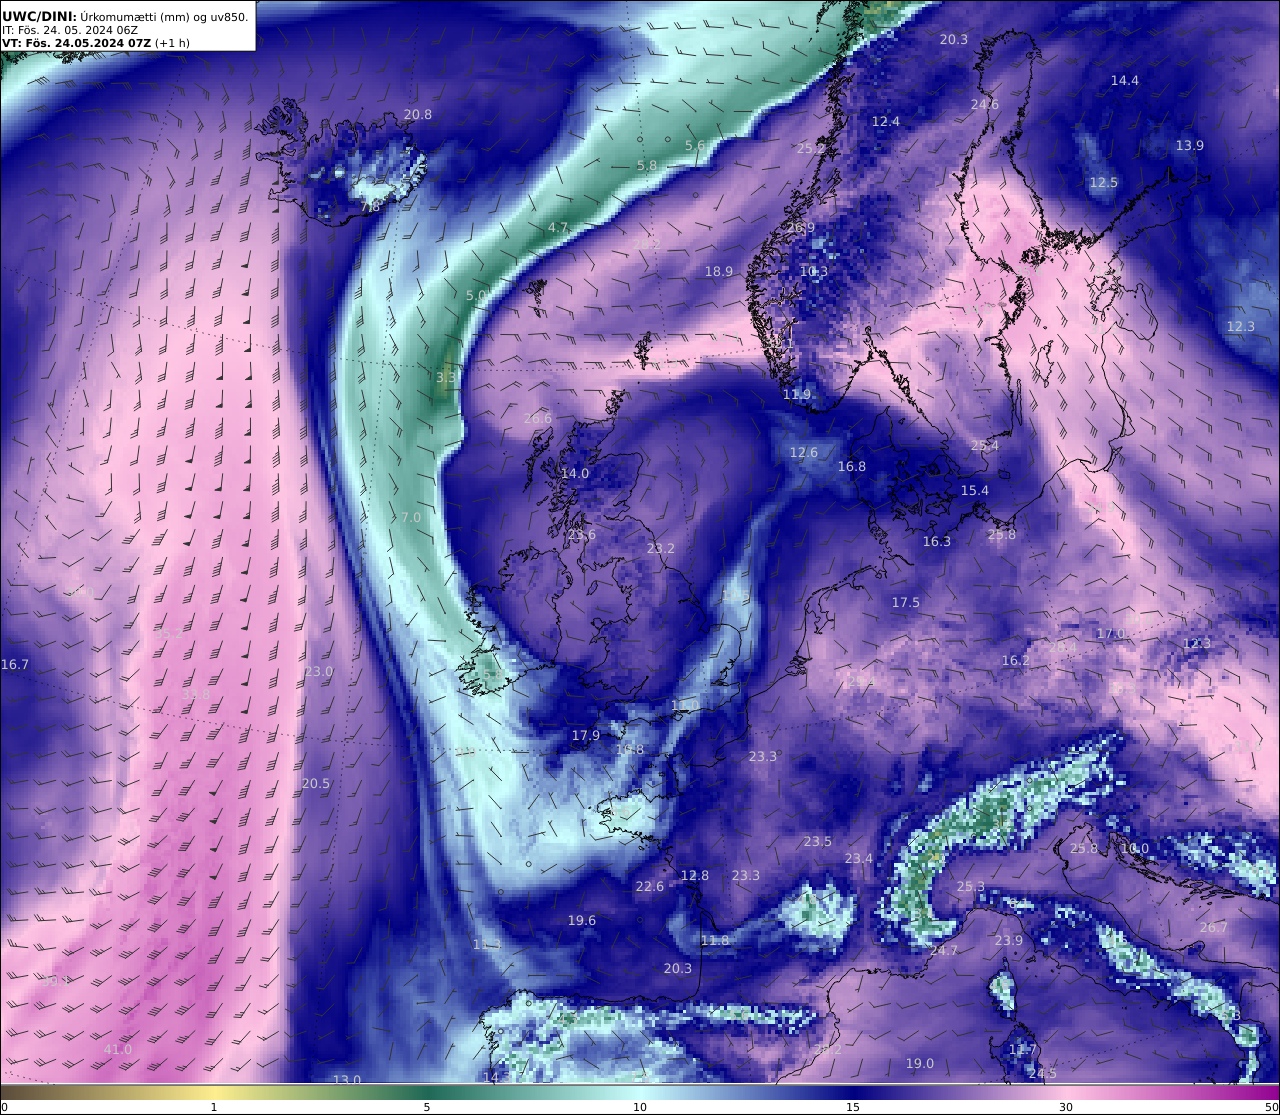The height and width of the screenshot is (1115, 1280).
Task: Click the 'IT: Fös. 24. 05. 2024 06Z' line
Action: click(x=70, y=30)
